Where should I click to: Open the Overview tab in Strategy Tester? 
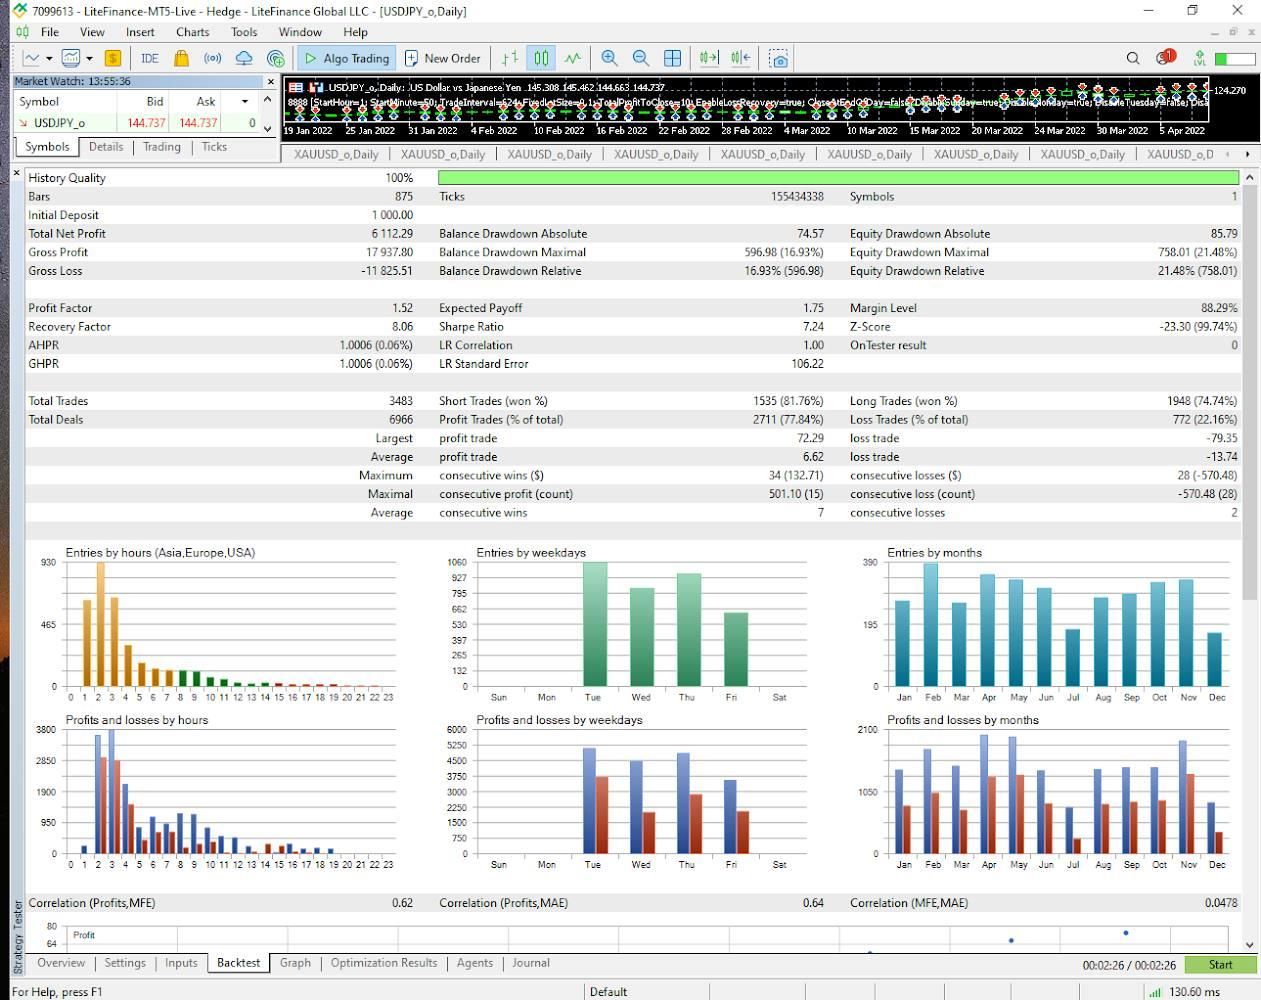coord(61,963)
